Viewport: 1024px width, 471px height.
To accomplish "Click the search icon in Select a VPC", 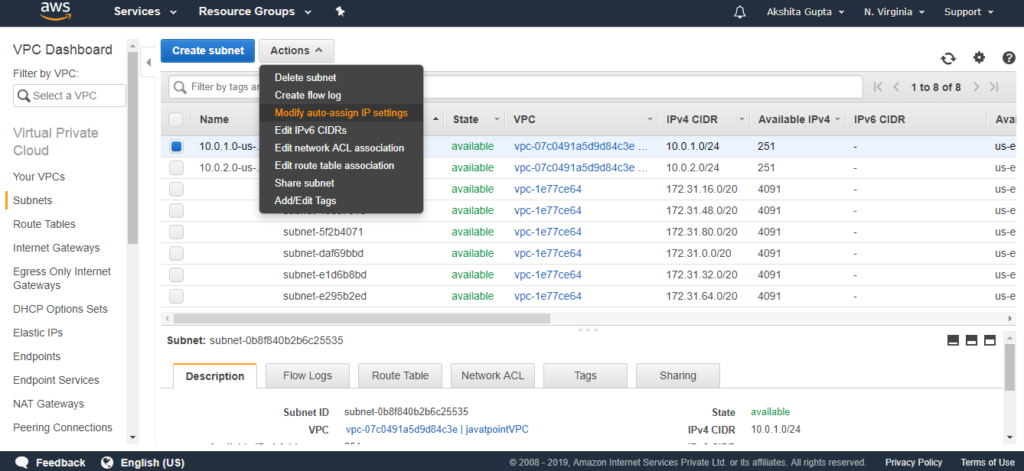I will click(24, 95).
